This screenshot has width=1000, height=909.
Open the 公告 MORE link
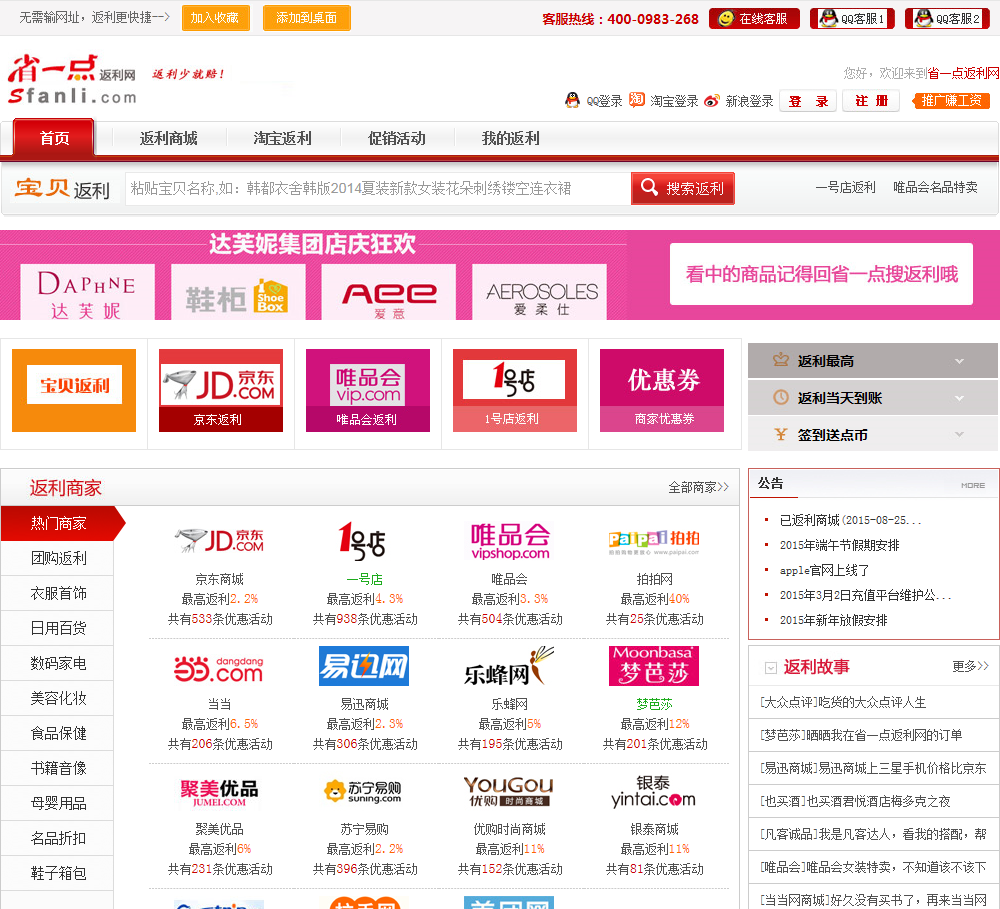click(973, 485)
